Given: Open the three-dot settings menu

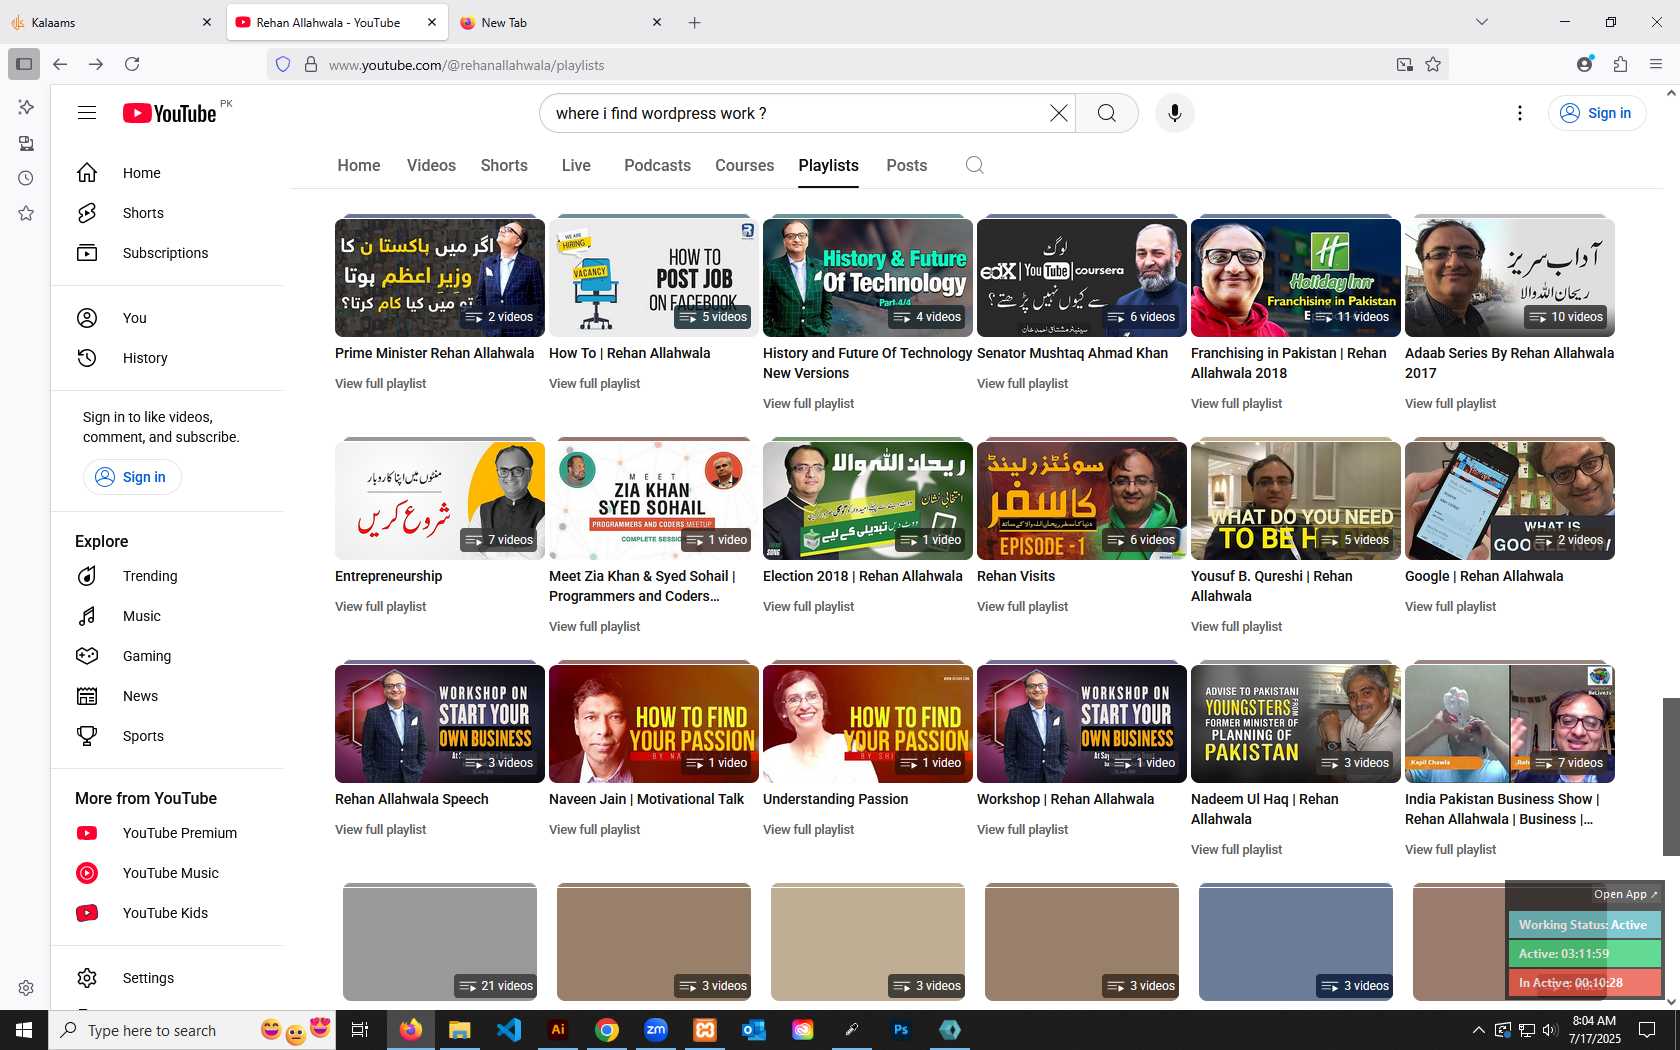Looking at the screenshot, I should [1519, 113].
